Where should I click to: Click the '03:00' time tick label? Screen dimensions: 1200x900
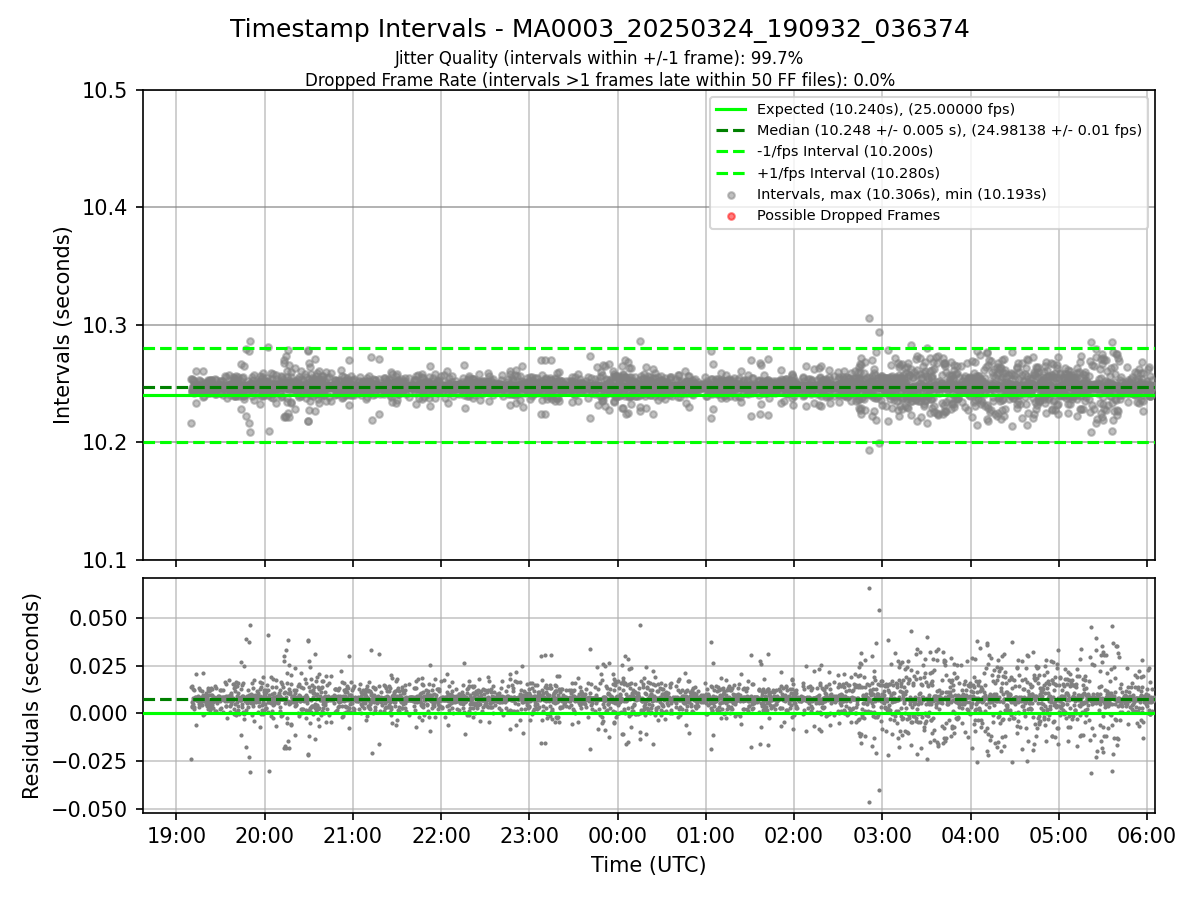click(882, 836)
